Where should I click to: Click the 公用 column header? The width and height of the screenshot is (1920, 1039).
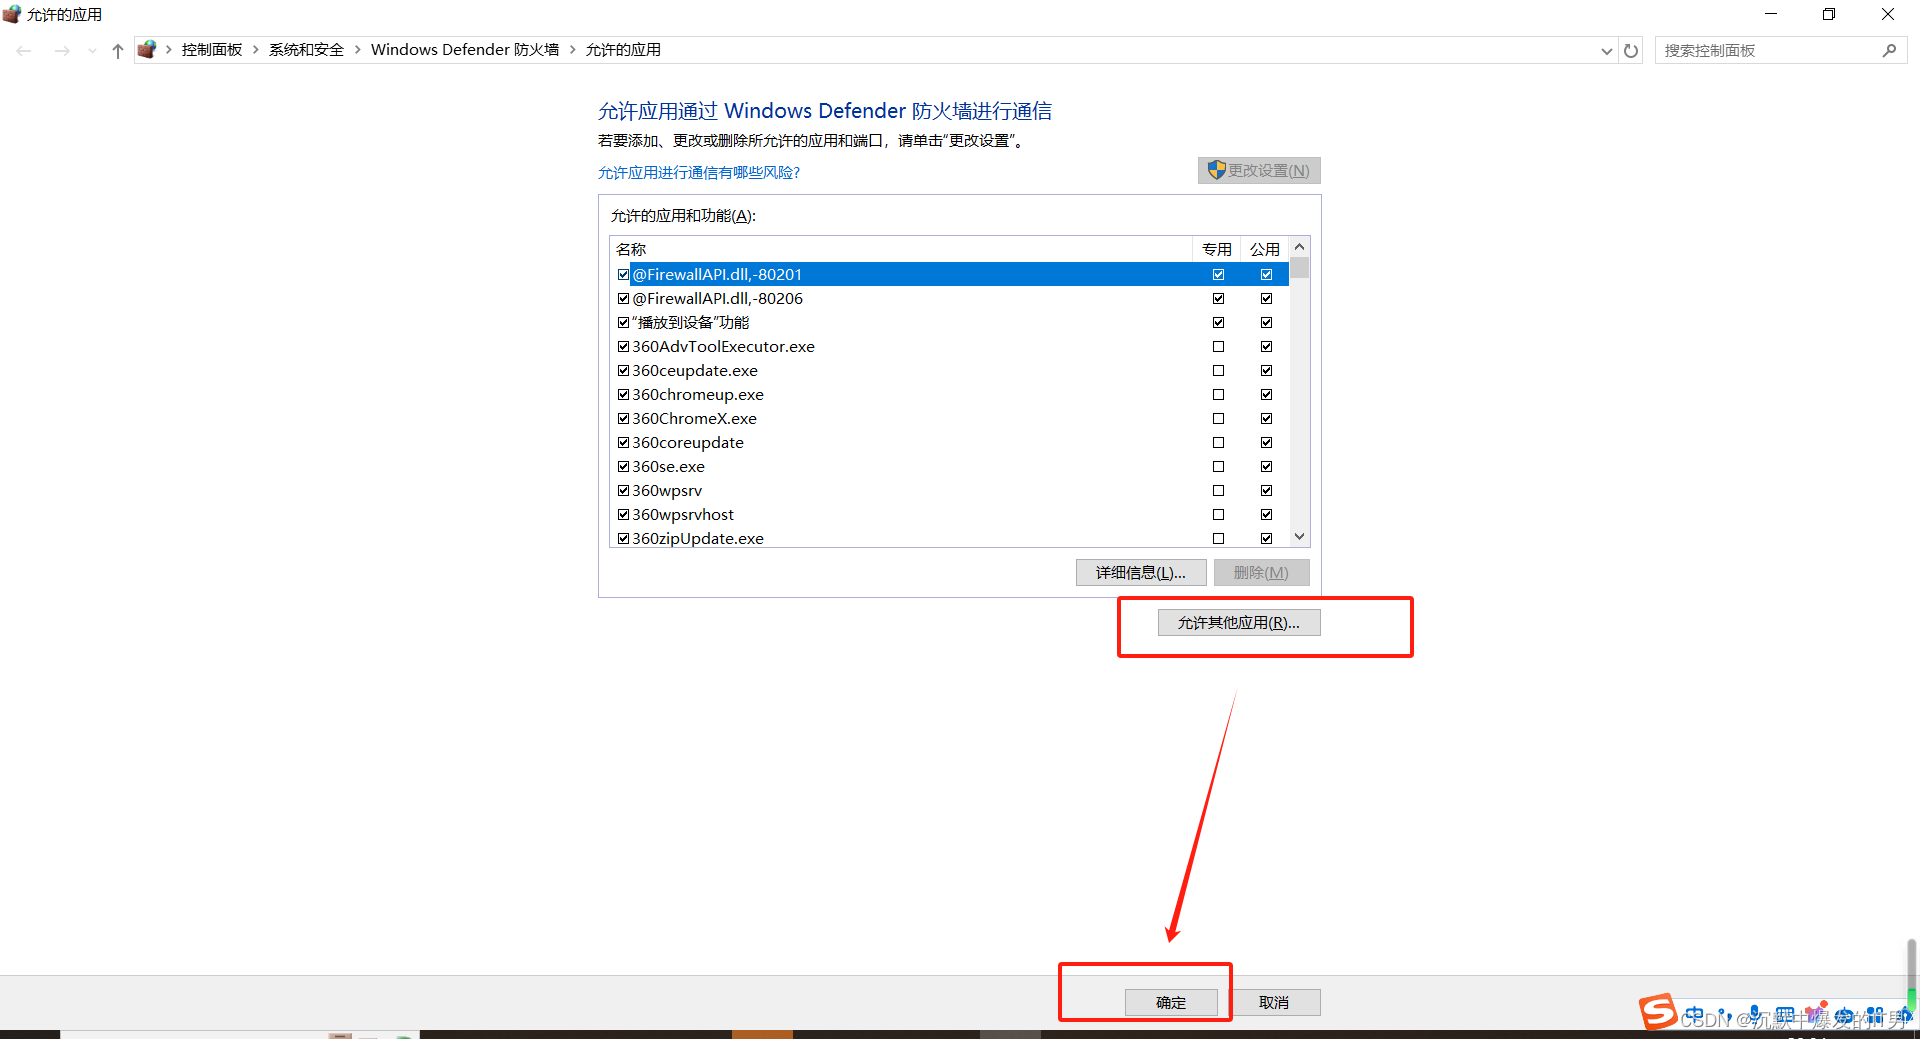click(1265, 249)
